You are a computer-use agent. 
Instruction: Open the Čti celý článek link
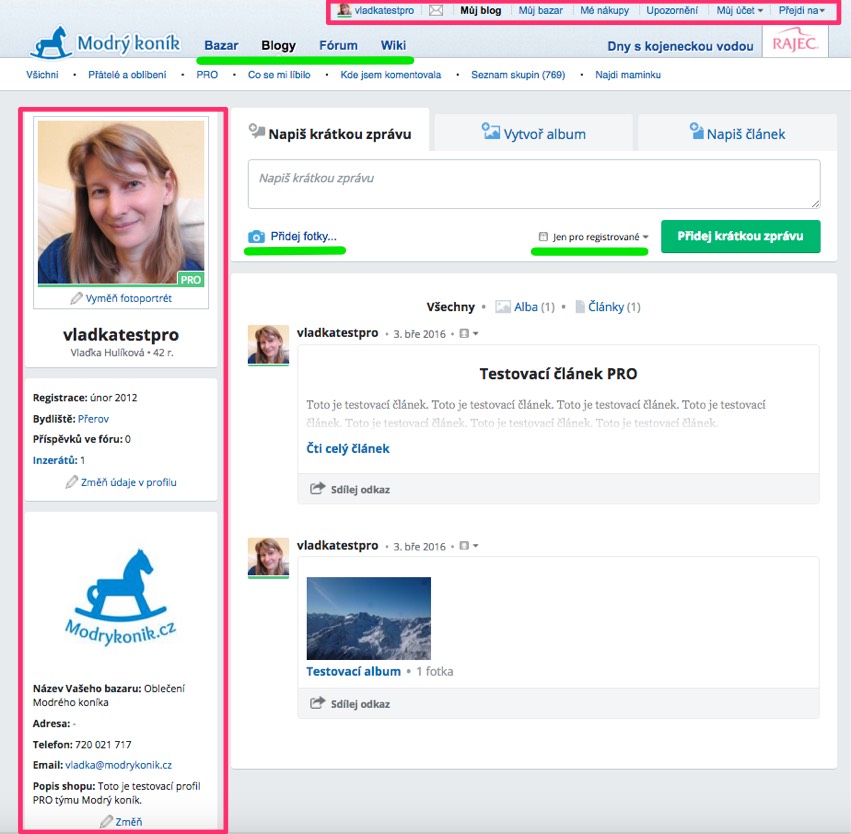click(347, 448)
